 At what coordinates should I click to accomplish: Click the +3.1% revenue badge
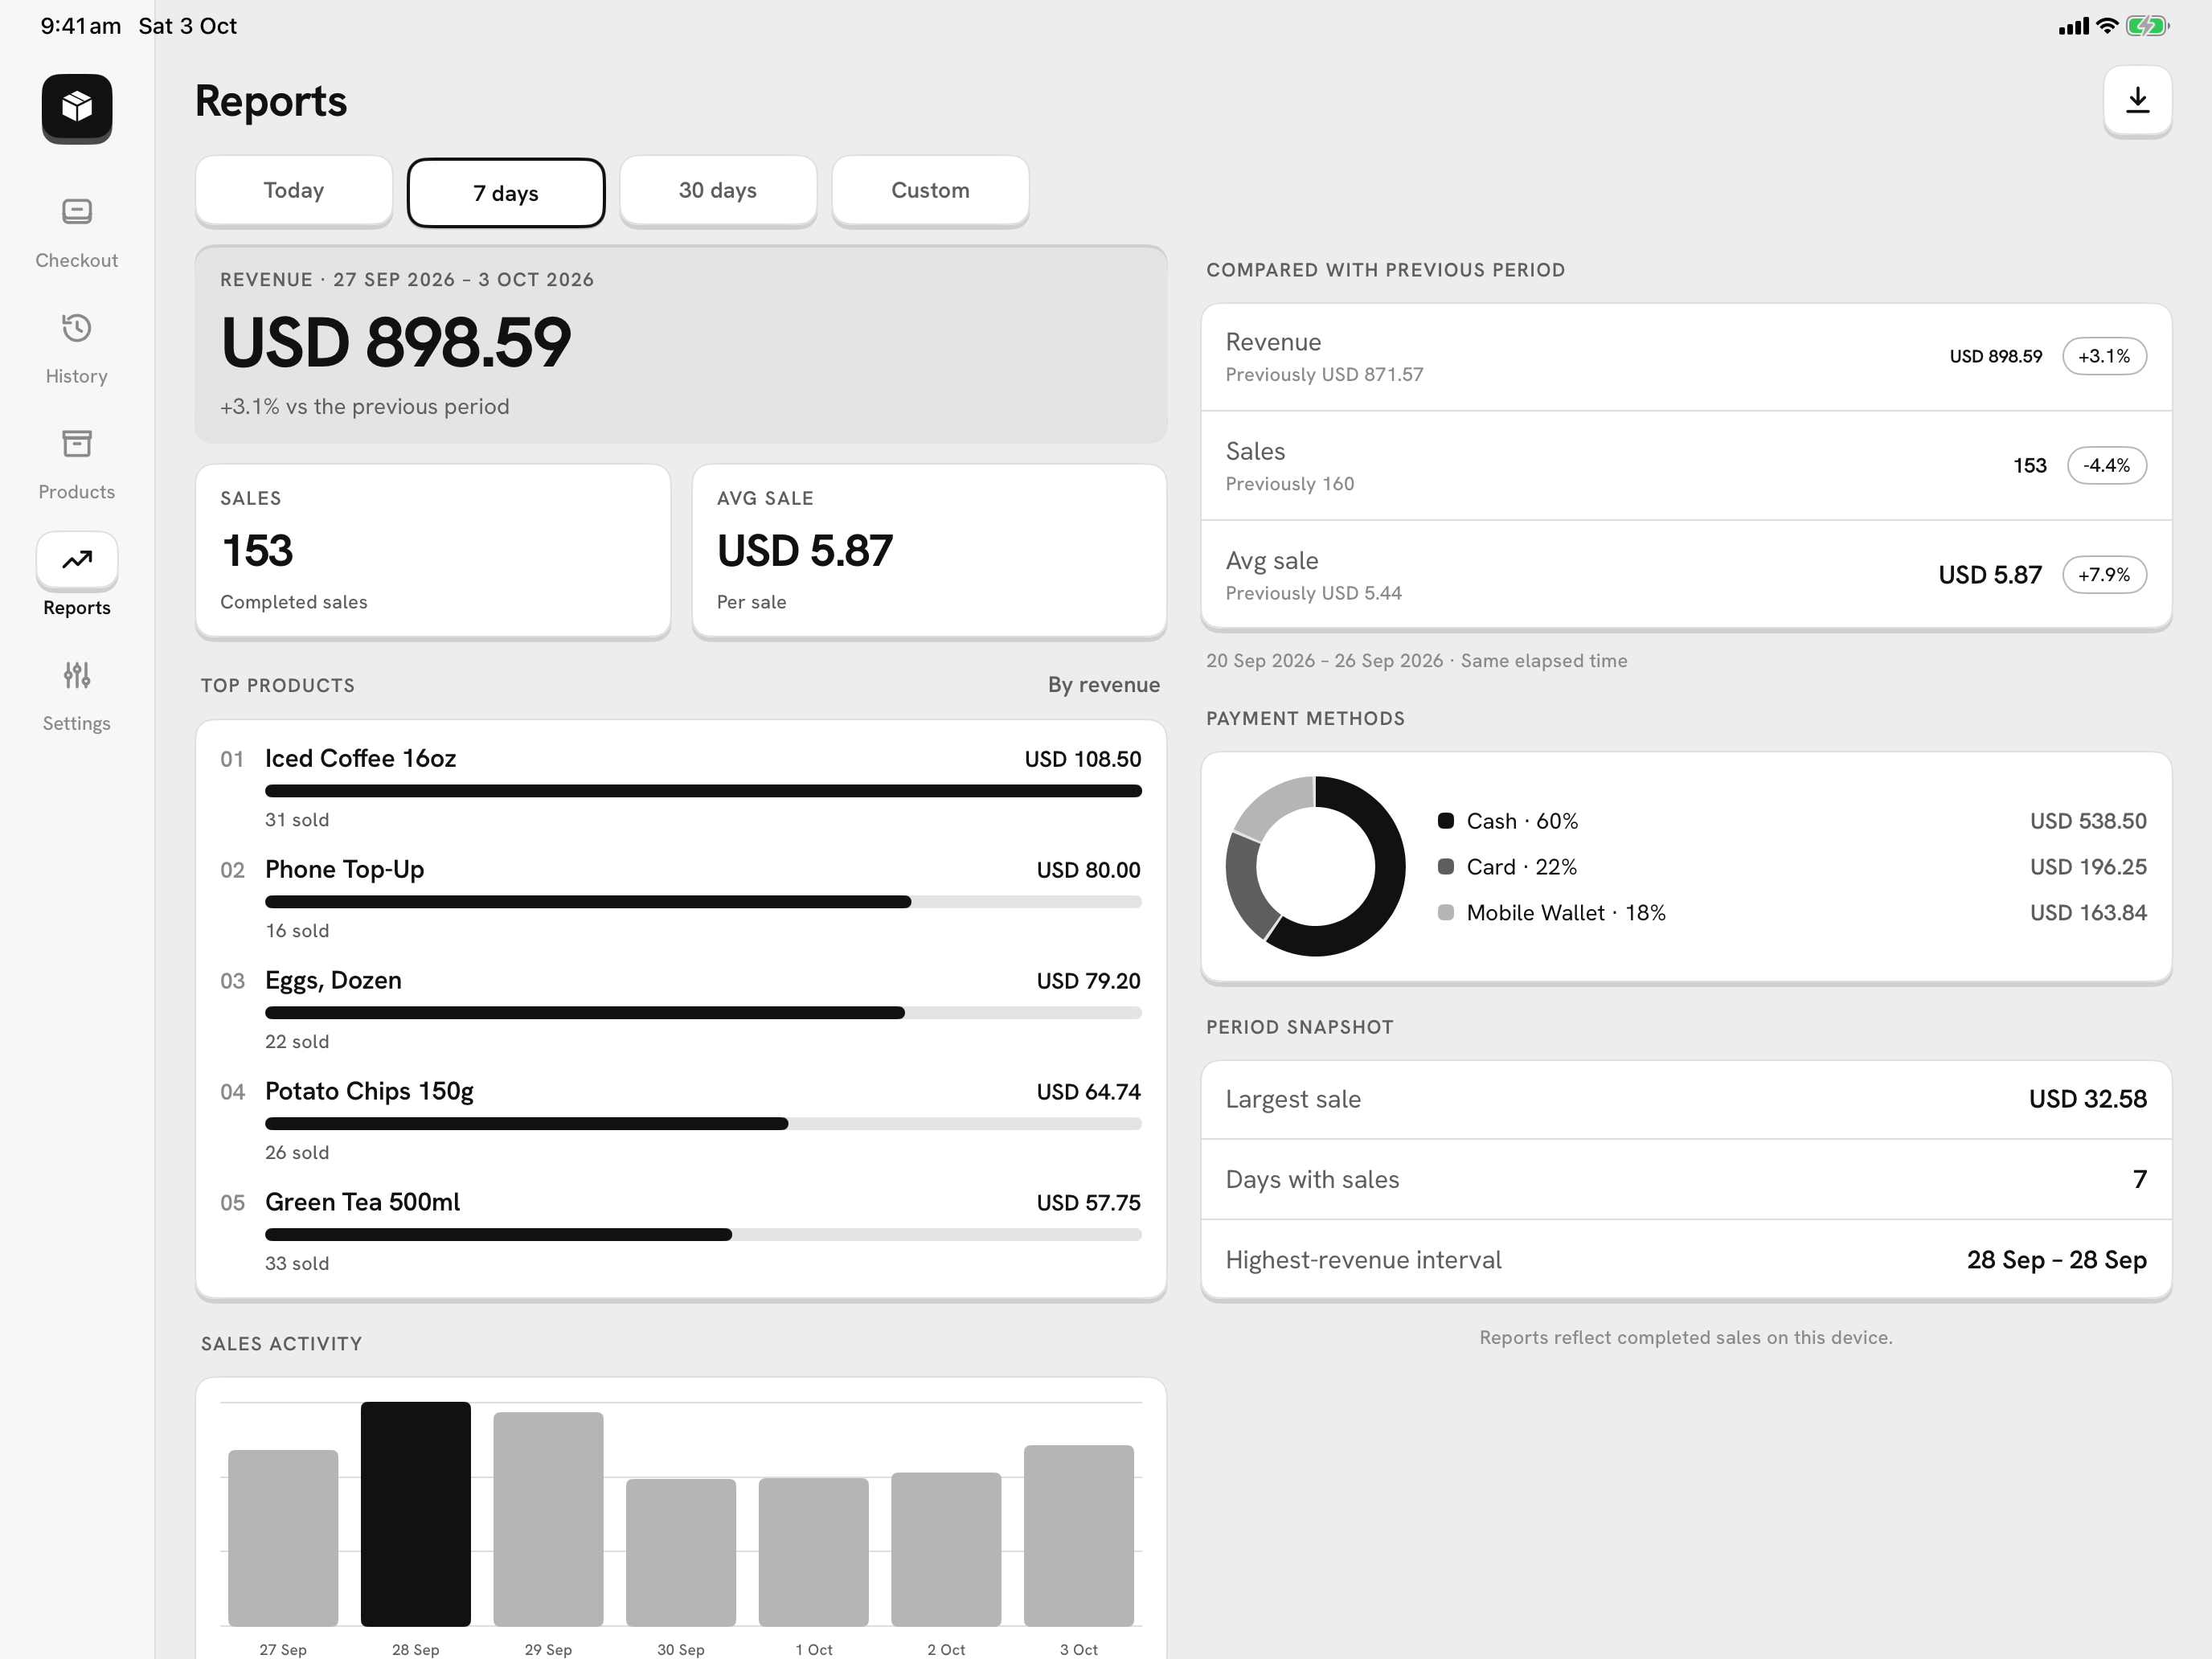[x=2104, y=356]
